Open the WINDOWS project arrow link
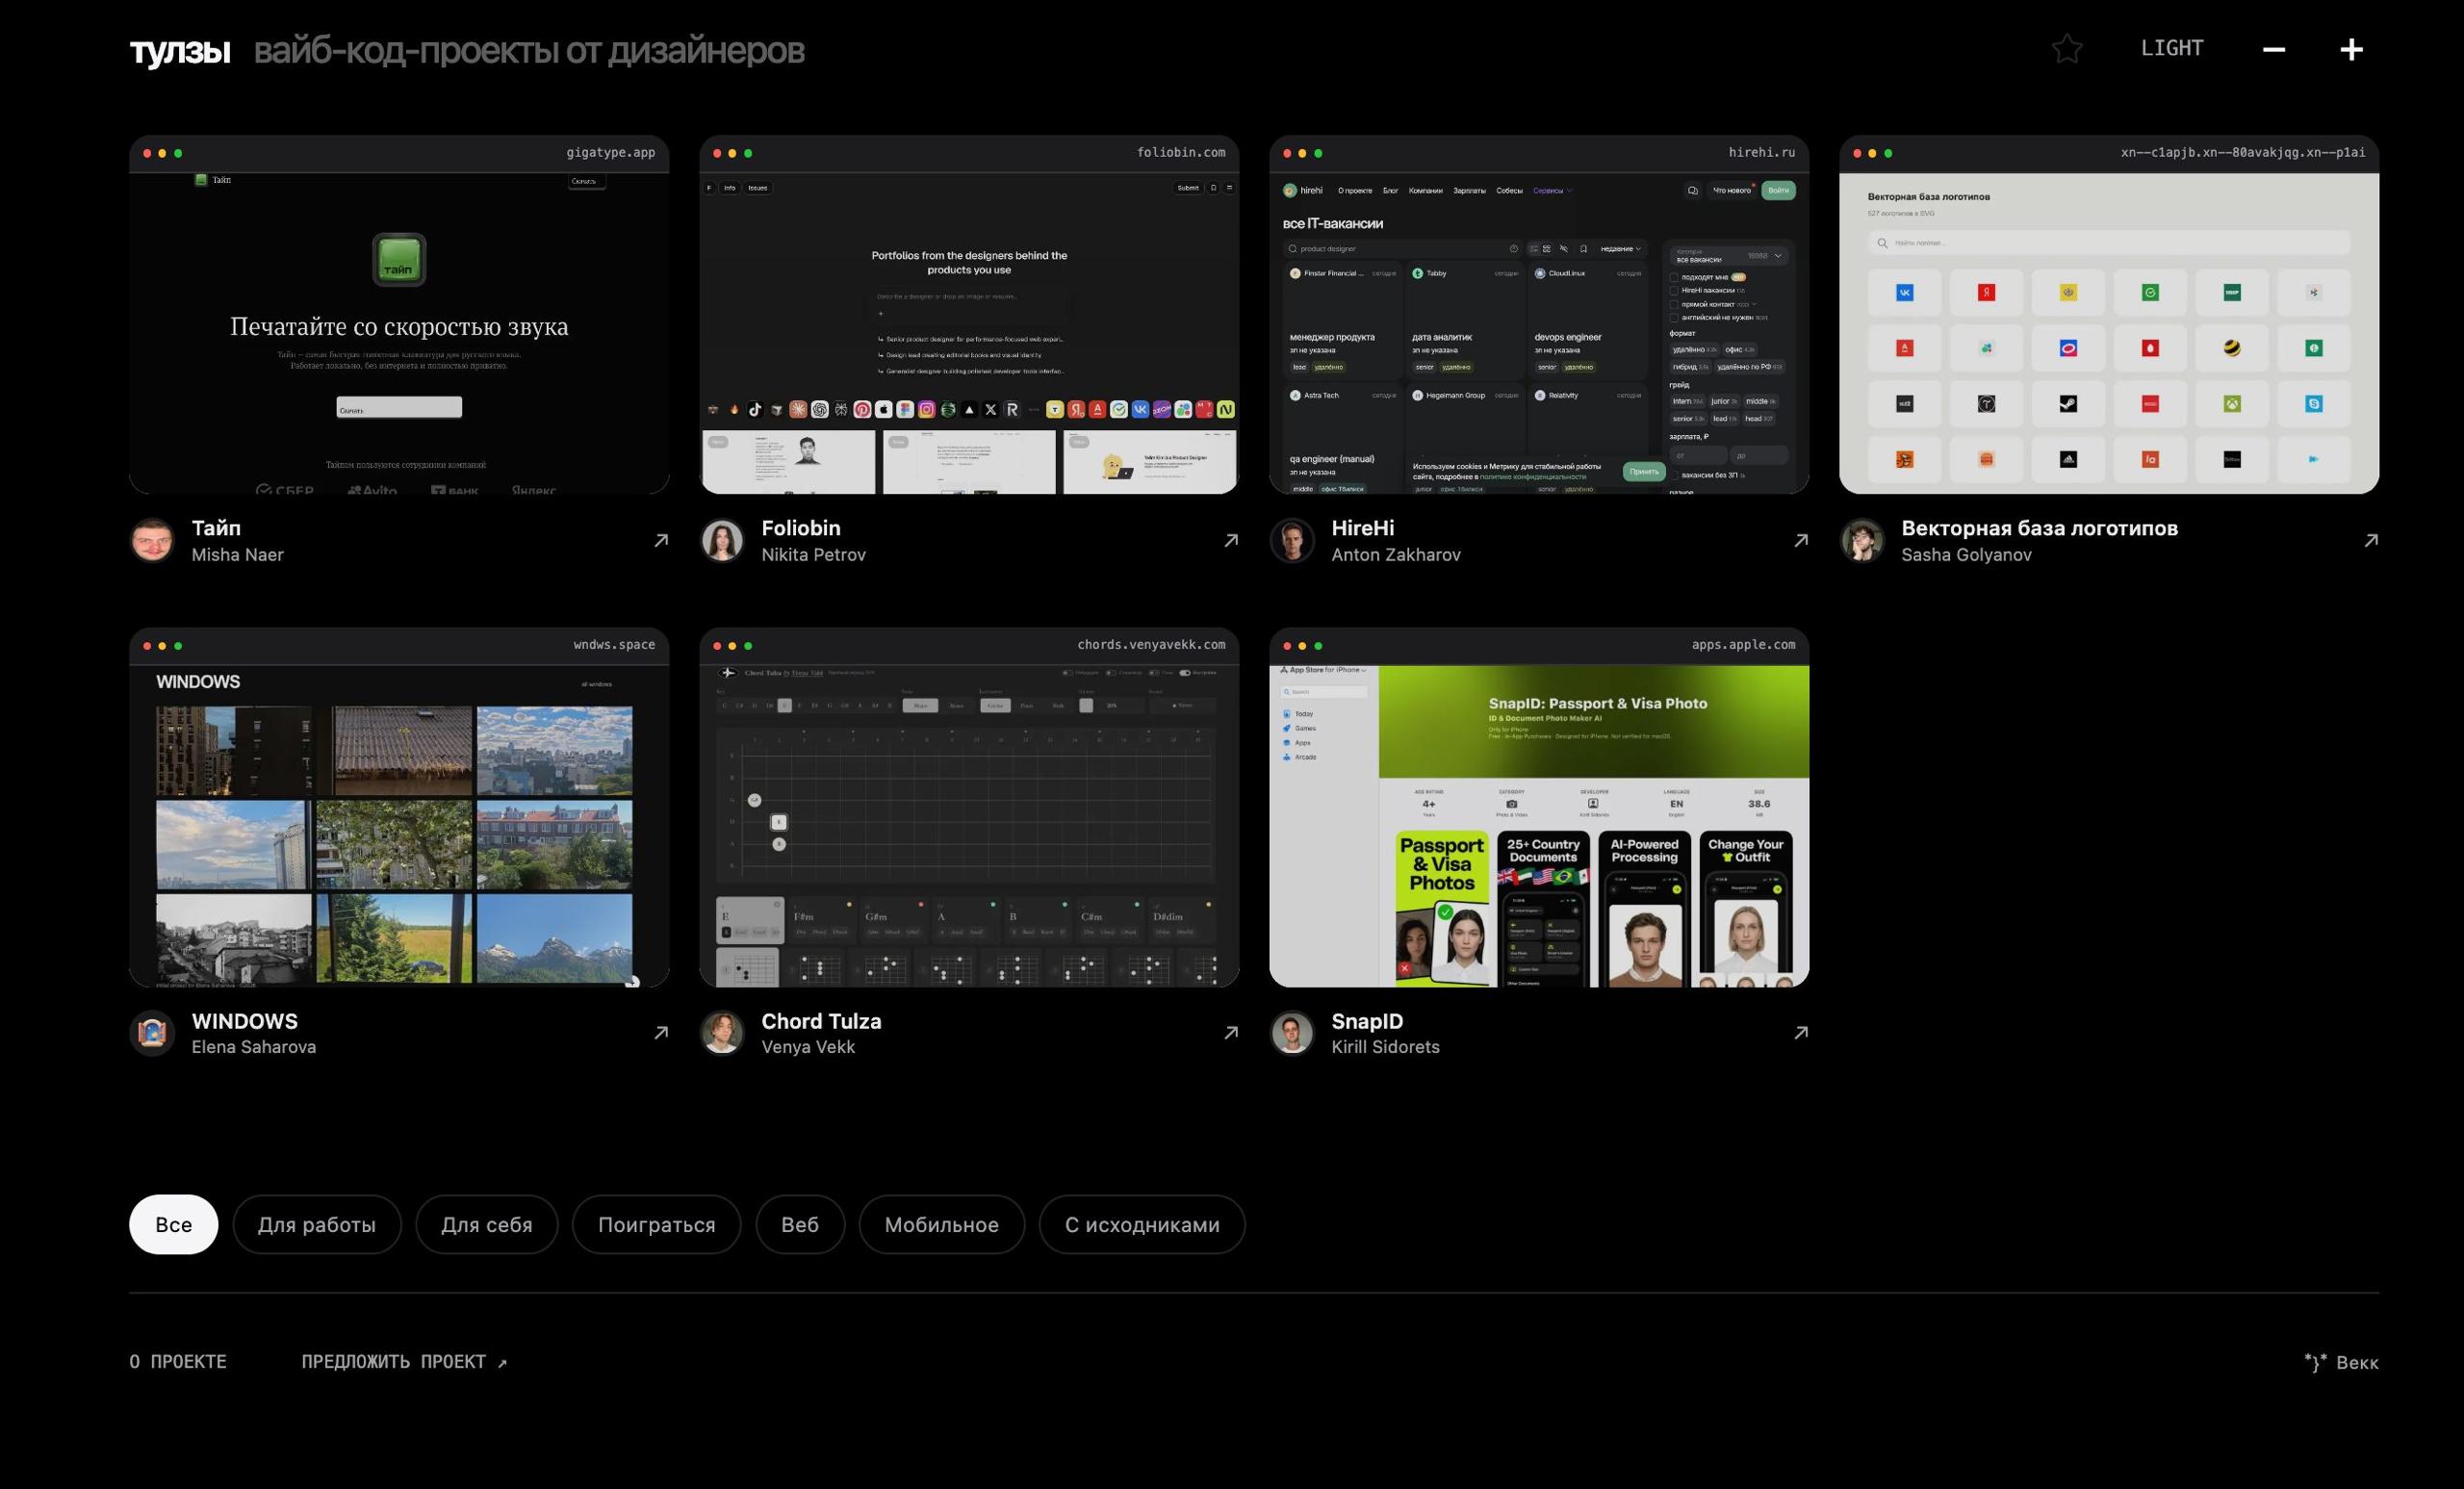This screenshot has height=1489, width=2464. click(661, 1032)
